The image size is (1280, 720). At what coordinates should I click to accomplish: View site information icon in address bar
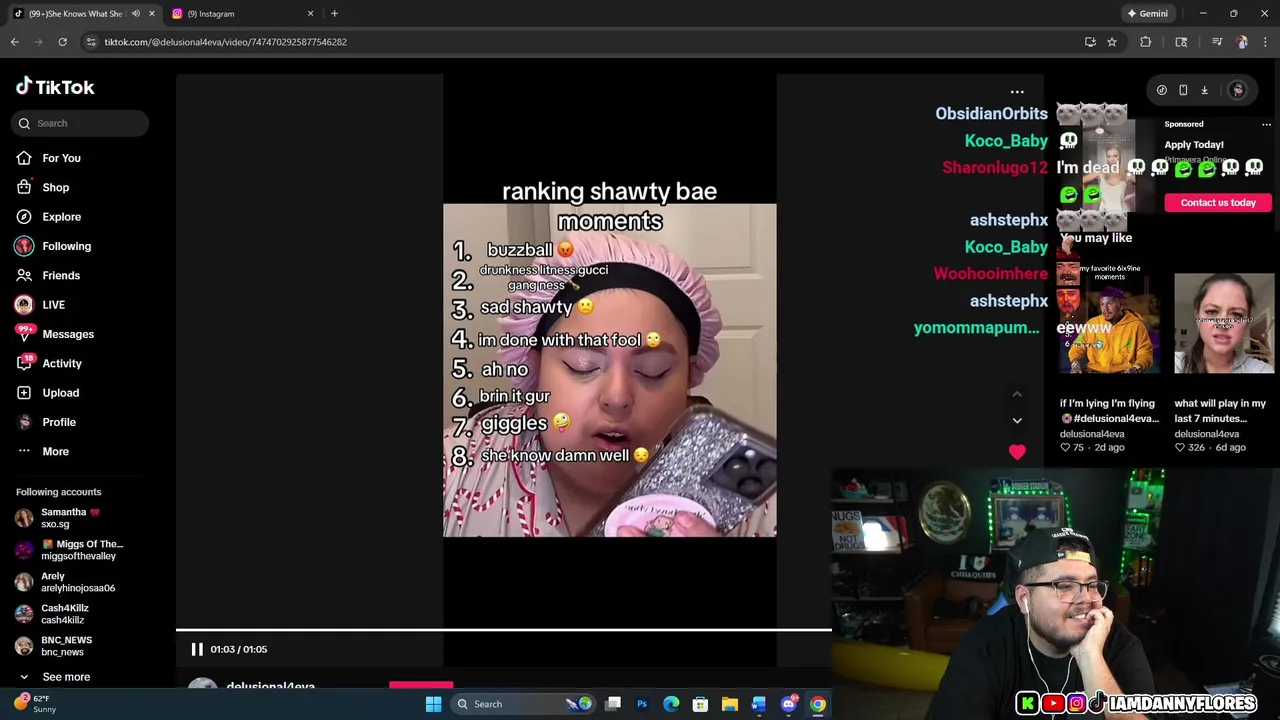tap(91, 42)
